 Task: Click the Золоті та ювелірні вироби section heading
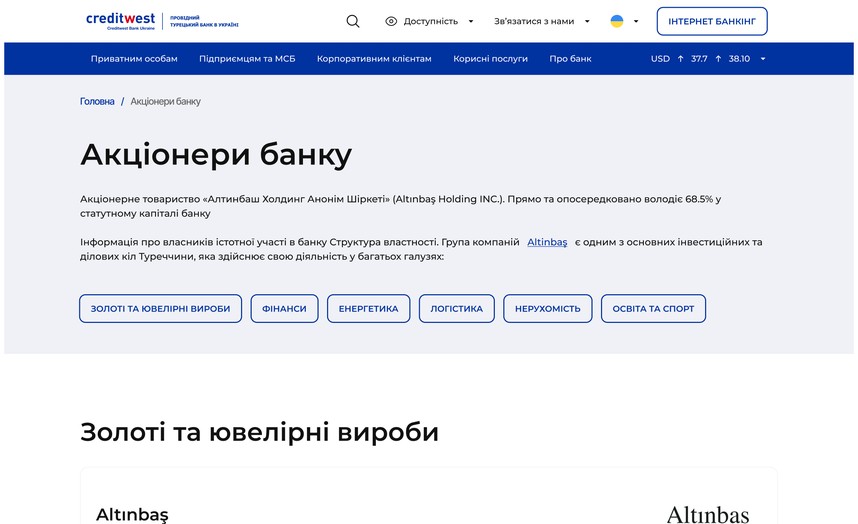tap(259, 432)
